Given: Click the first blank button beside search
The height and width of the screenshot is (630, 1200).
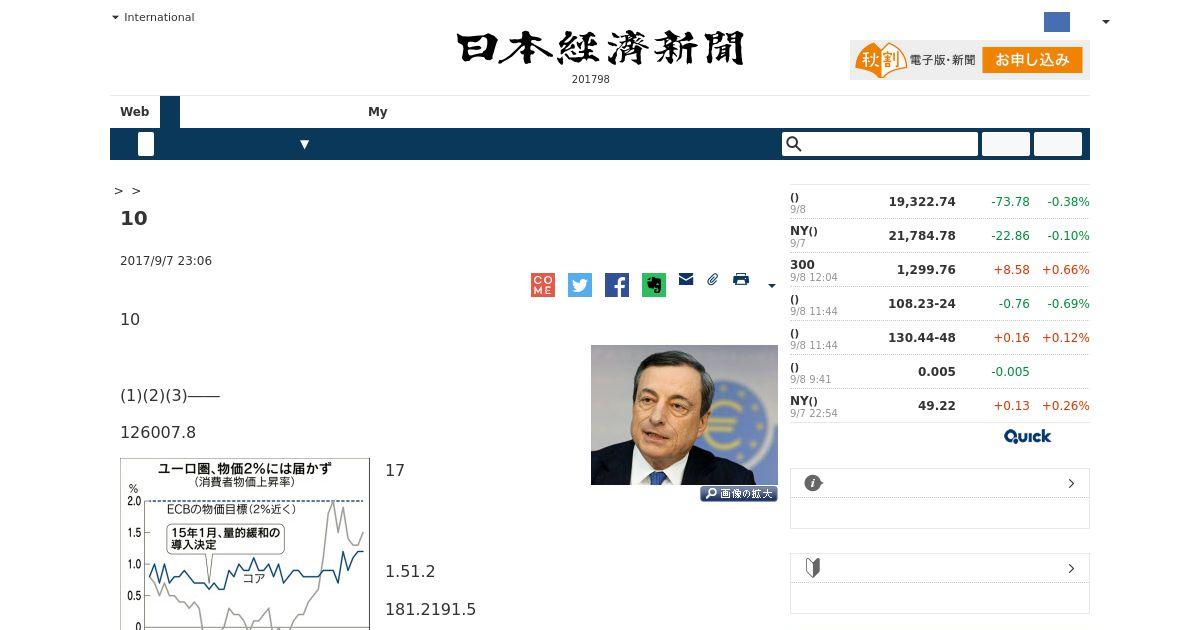Looking at the screenshot, I should click(1006, 144).
